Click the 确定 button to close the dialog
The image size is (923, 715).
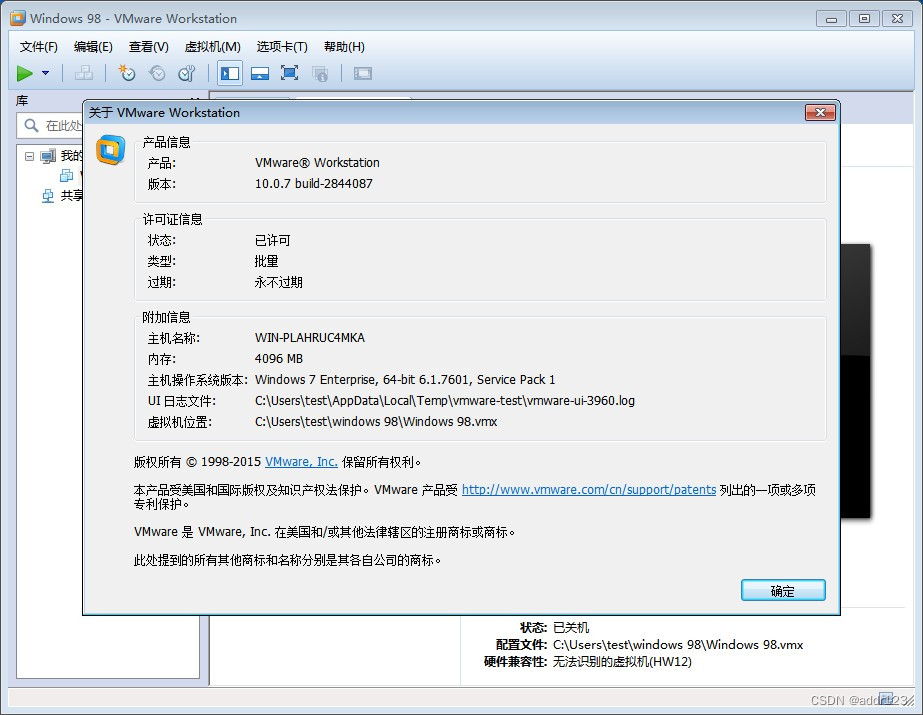click(x=783, y=590)
